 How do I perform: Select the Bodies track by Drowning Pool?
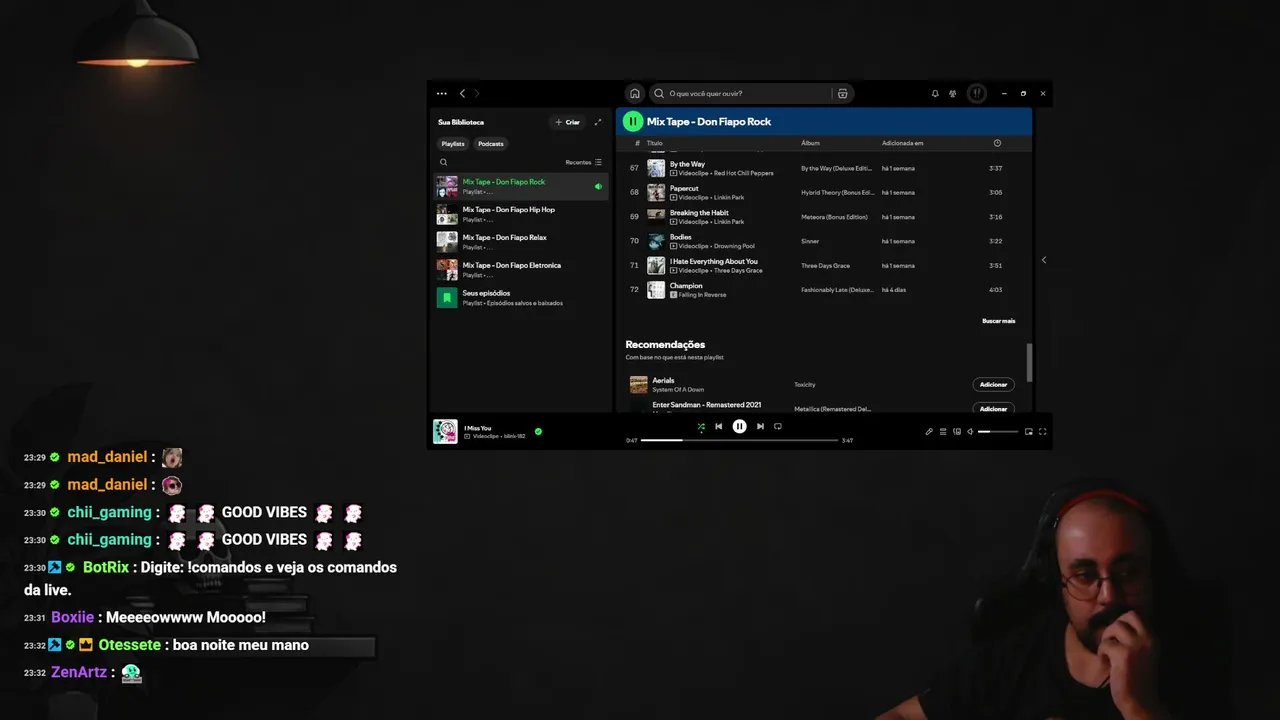point(823,241)
